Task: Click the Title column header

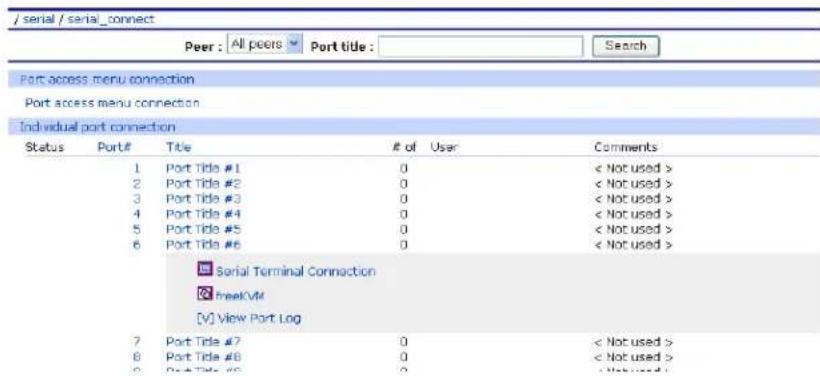Action: tap(178, 147)
